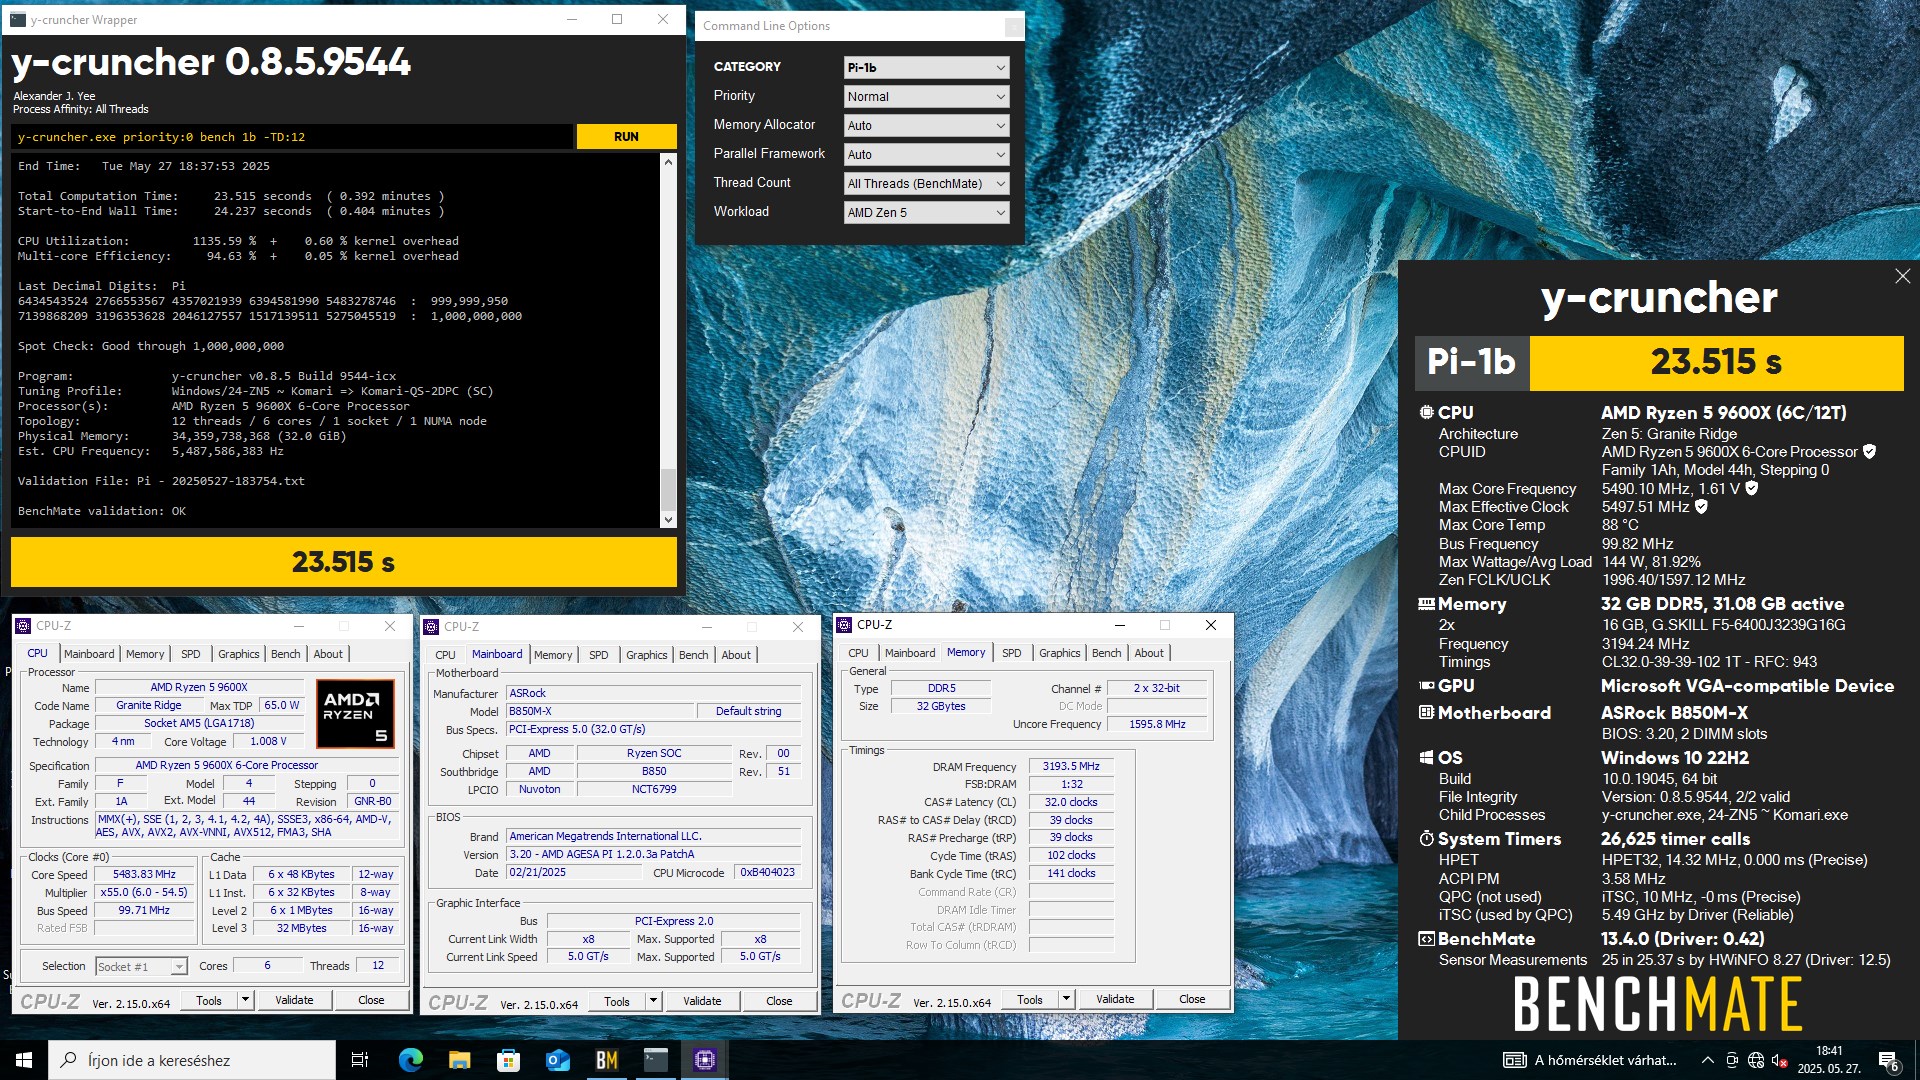1920x1080 pixels.
Task: Click the 23.515 s result bar in y-cruncher Wrapper
Action: tap(343, 562)
